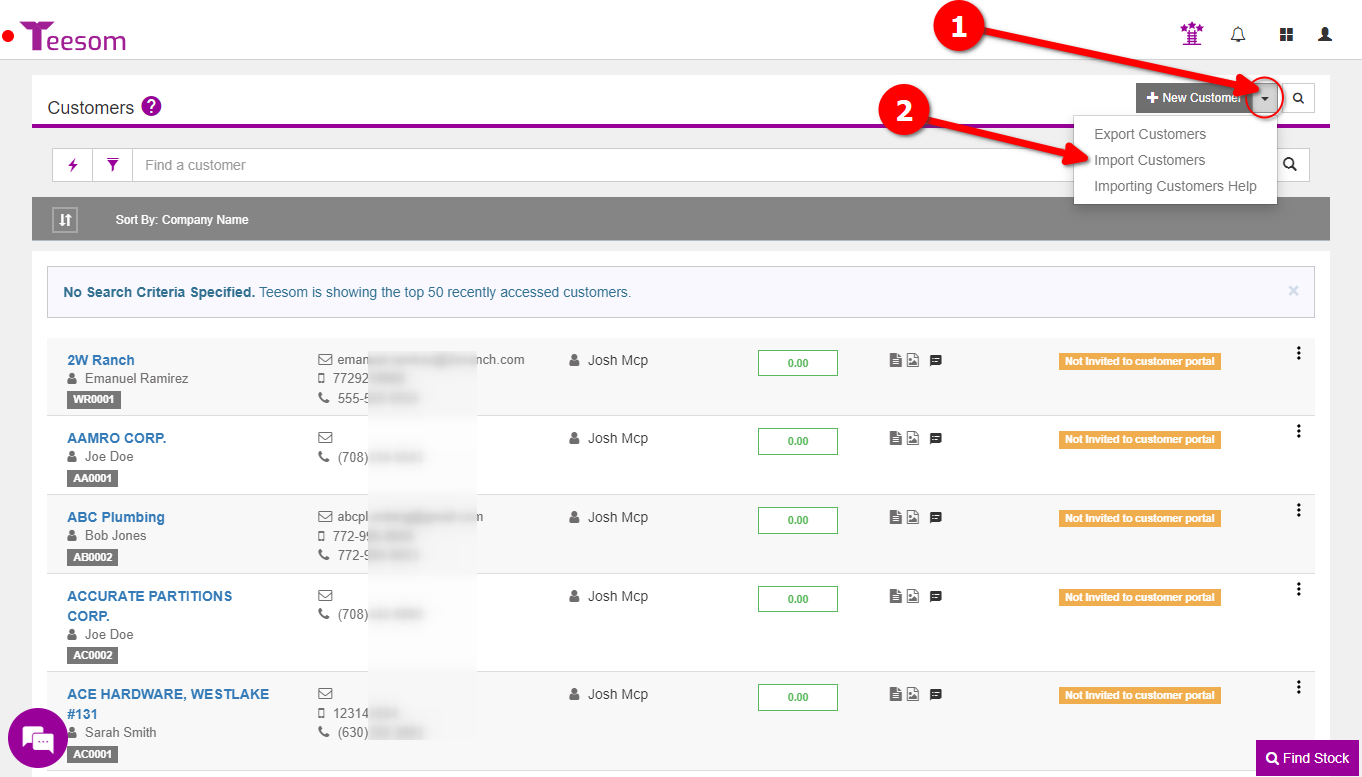Click the portal invite badge for 2W Ranch

click(1140, 361)
